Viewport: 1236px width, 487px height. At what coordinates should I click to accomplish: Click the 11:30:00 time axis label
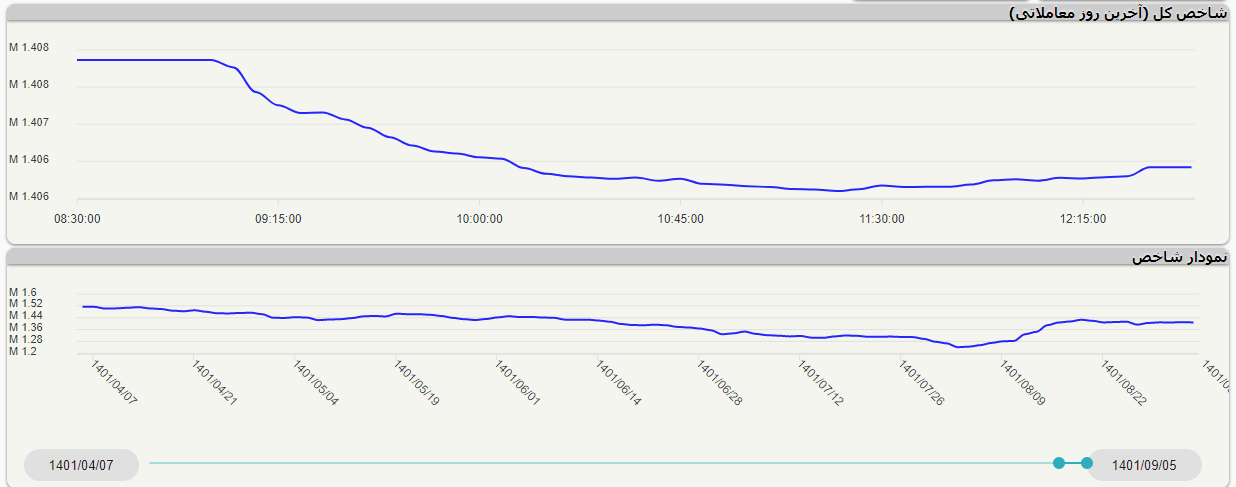point(881,219)
